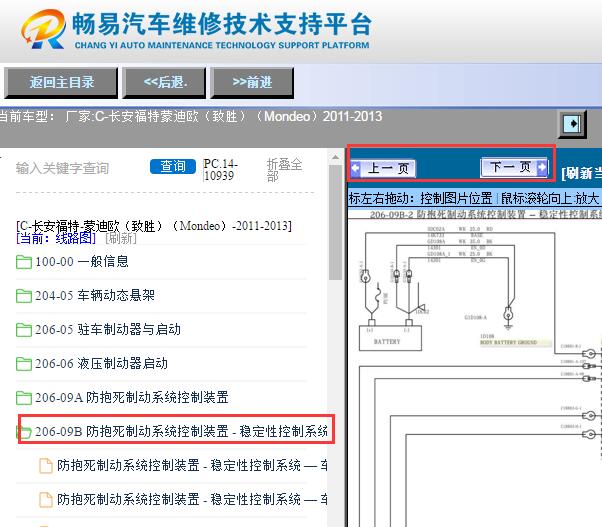Image resolution: width=602 pixels, height=527 pixels.
Task: Go to previous page with 上一页
Action: pos(383,168)
